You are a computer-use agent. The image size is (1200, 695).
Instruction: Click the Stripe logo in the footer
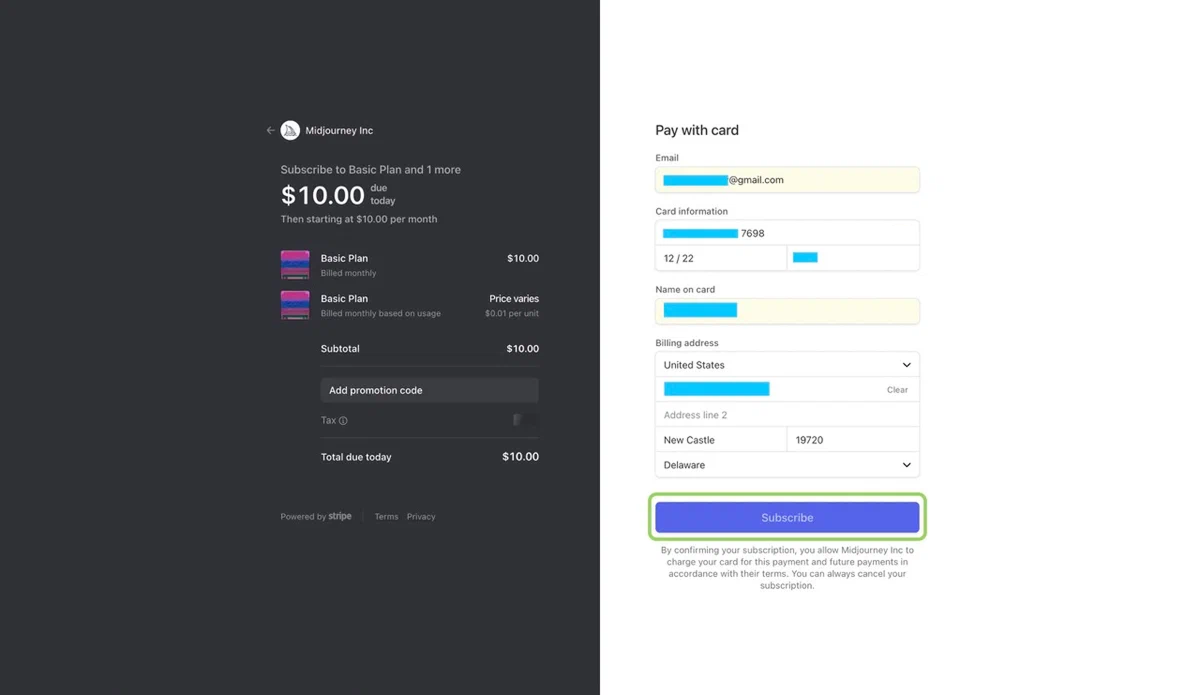click(x=340, y=516)
